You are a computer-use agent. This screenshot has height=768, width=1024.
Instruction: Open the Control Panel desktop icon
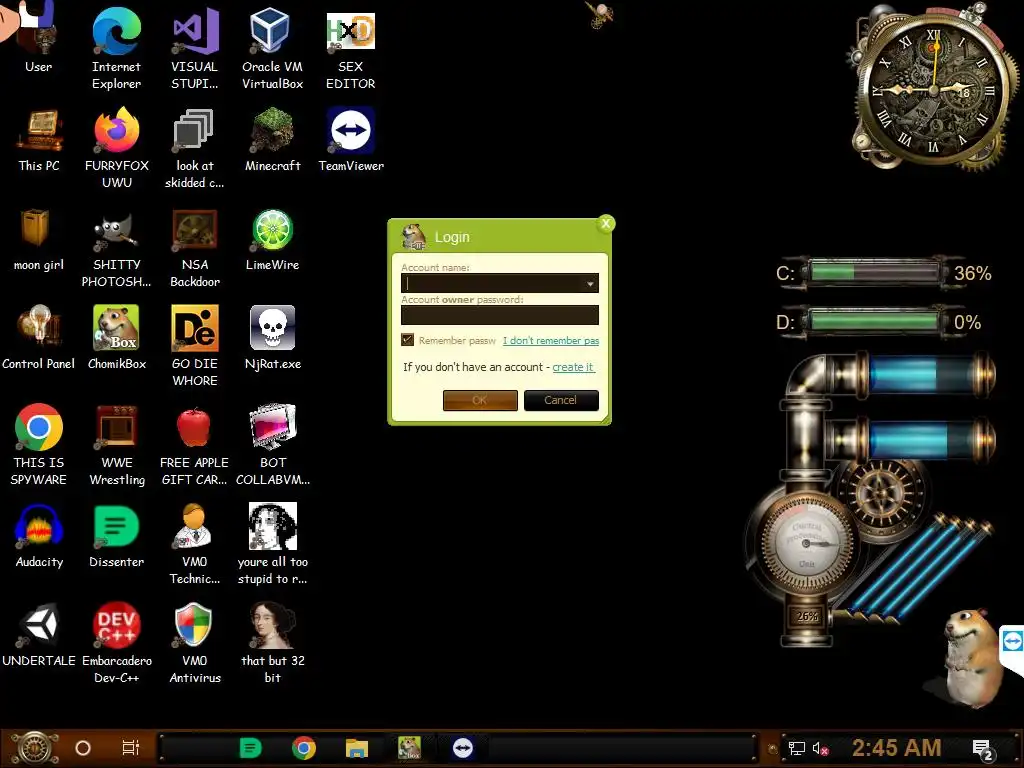tap(39, 338)
